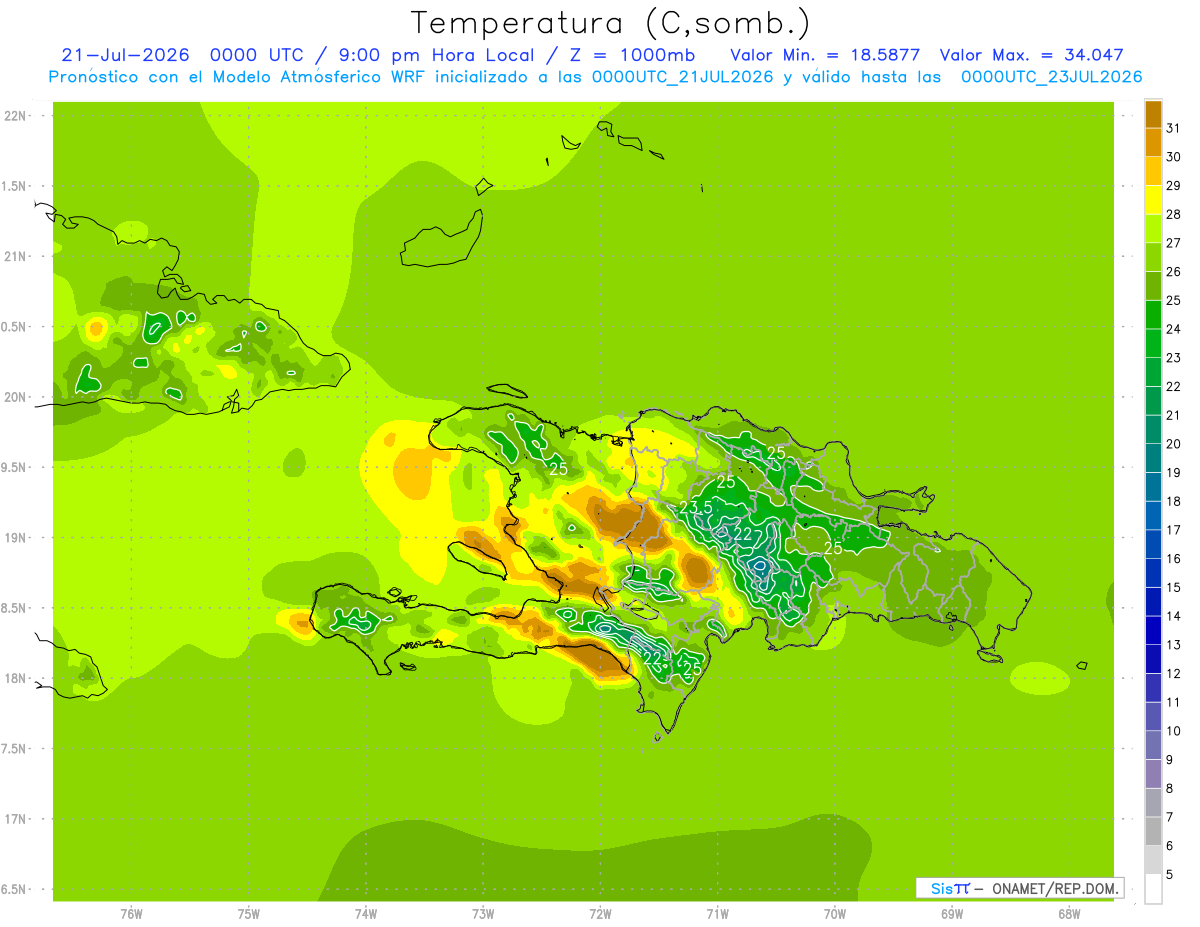This screenshot has height=927, width=1200.
Task: Click the "74W" longitude axis label
Action: click(366, 913)
